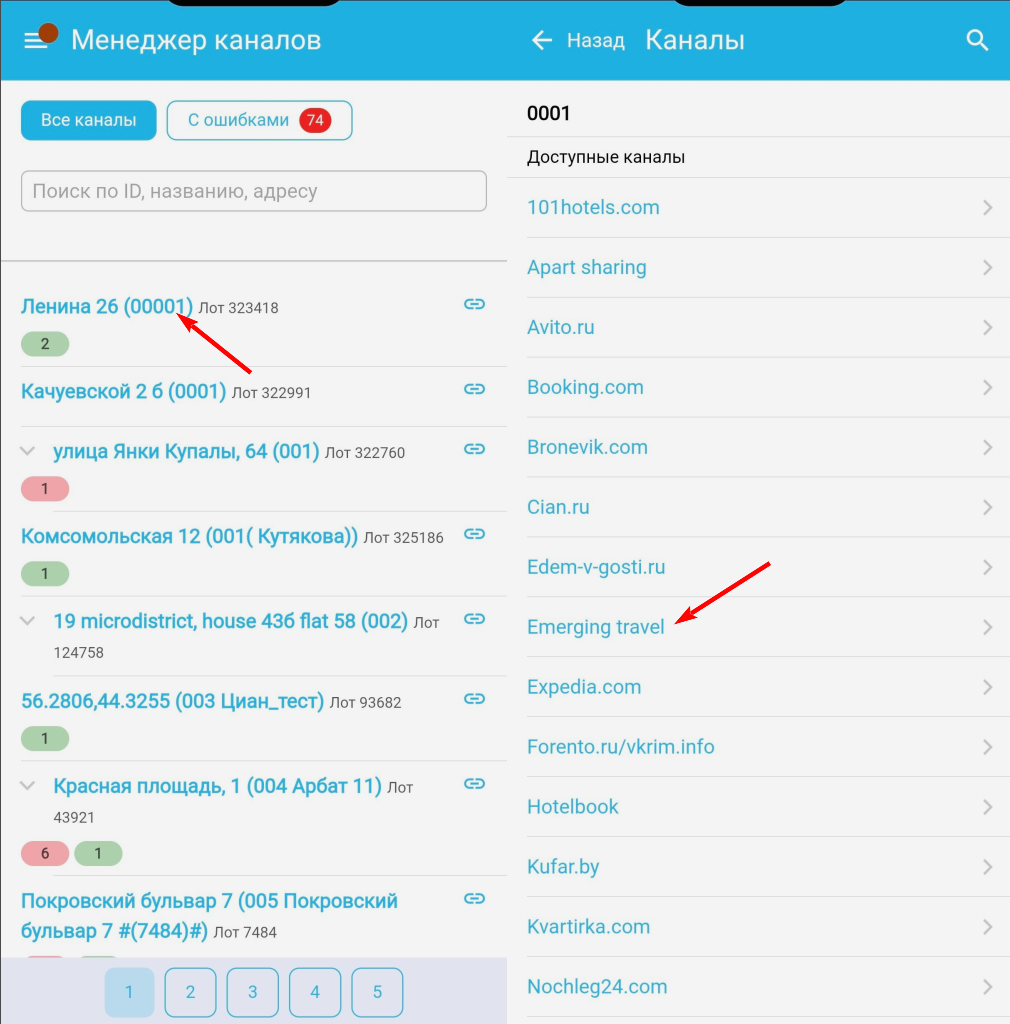Expand 19 microdistrict row

pos(27,620)
